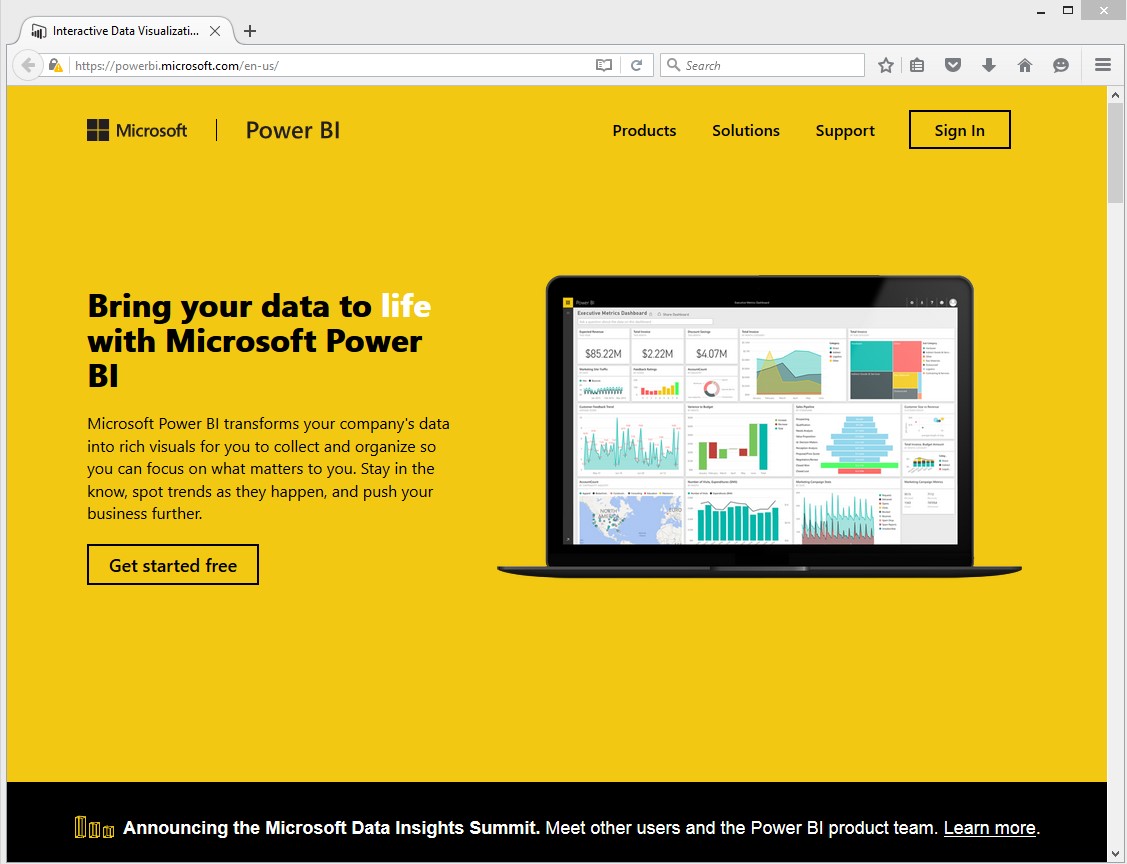Screen dimensions: 1127x864
Task: Open the site security lock icon
Action: click(55, 65)
